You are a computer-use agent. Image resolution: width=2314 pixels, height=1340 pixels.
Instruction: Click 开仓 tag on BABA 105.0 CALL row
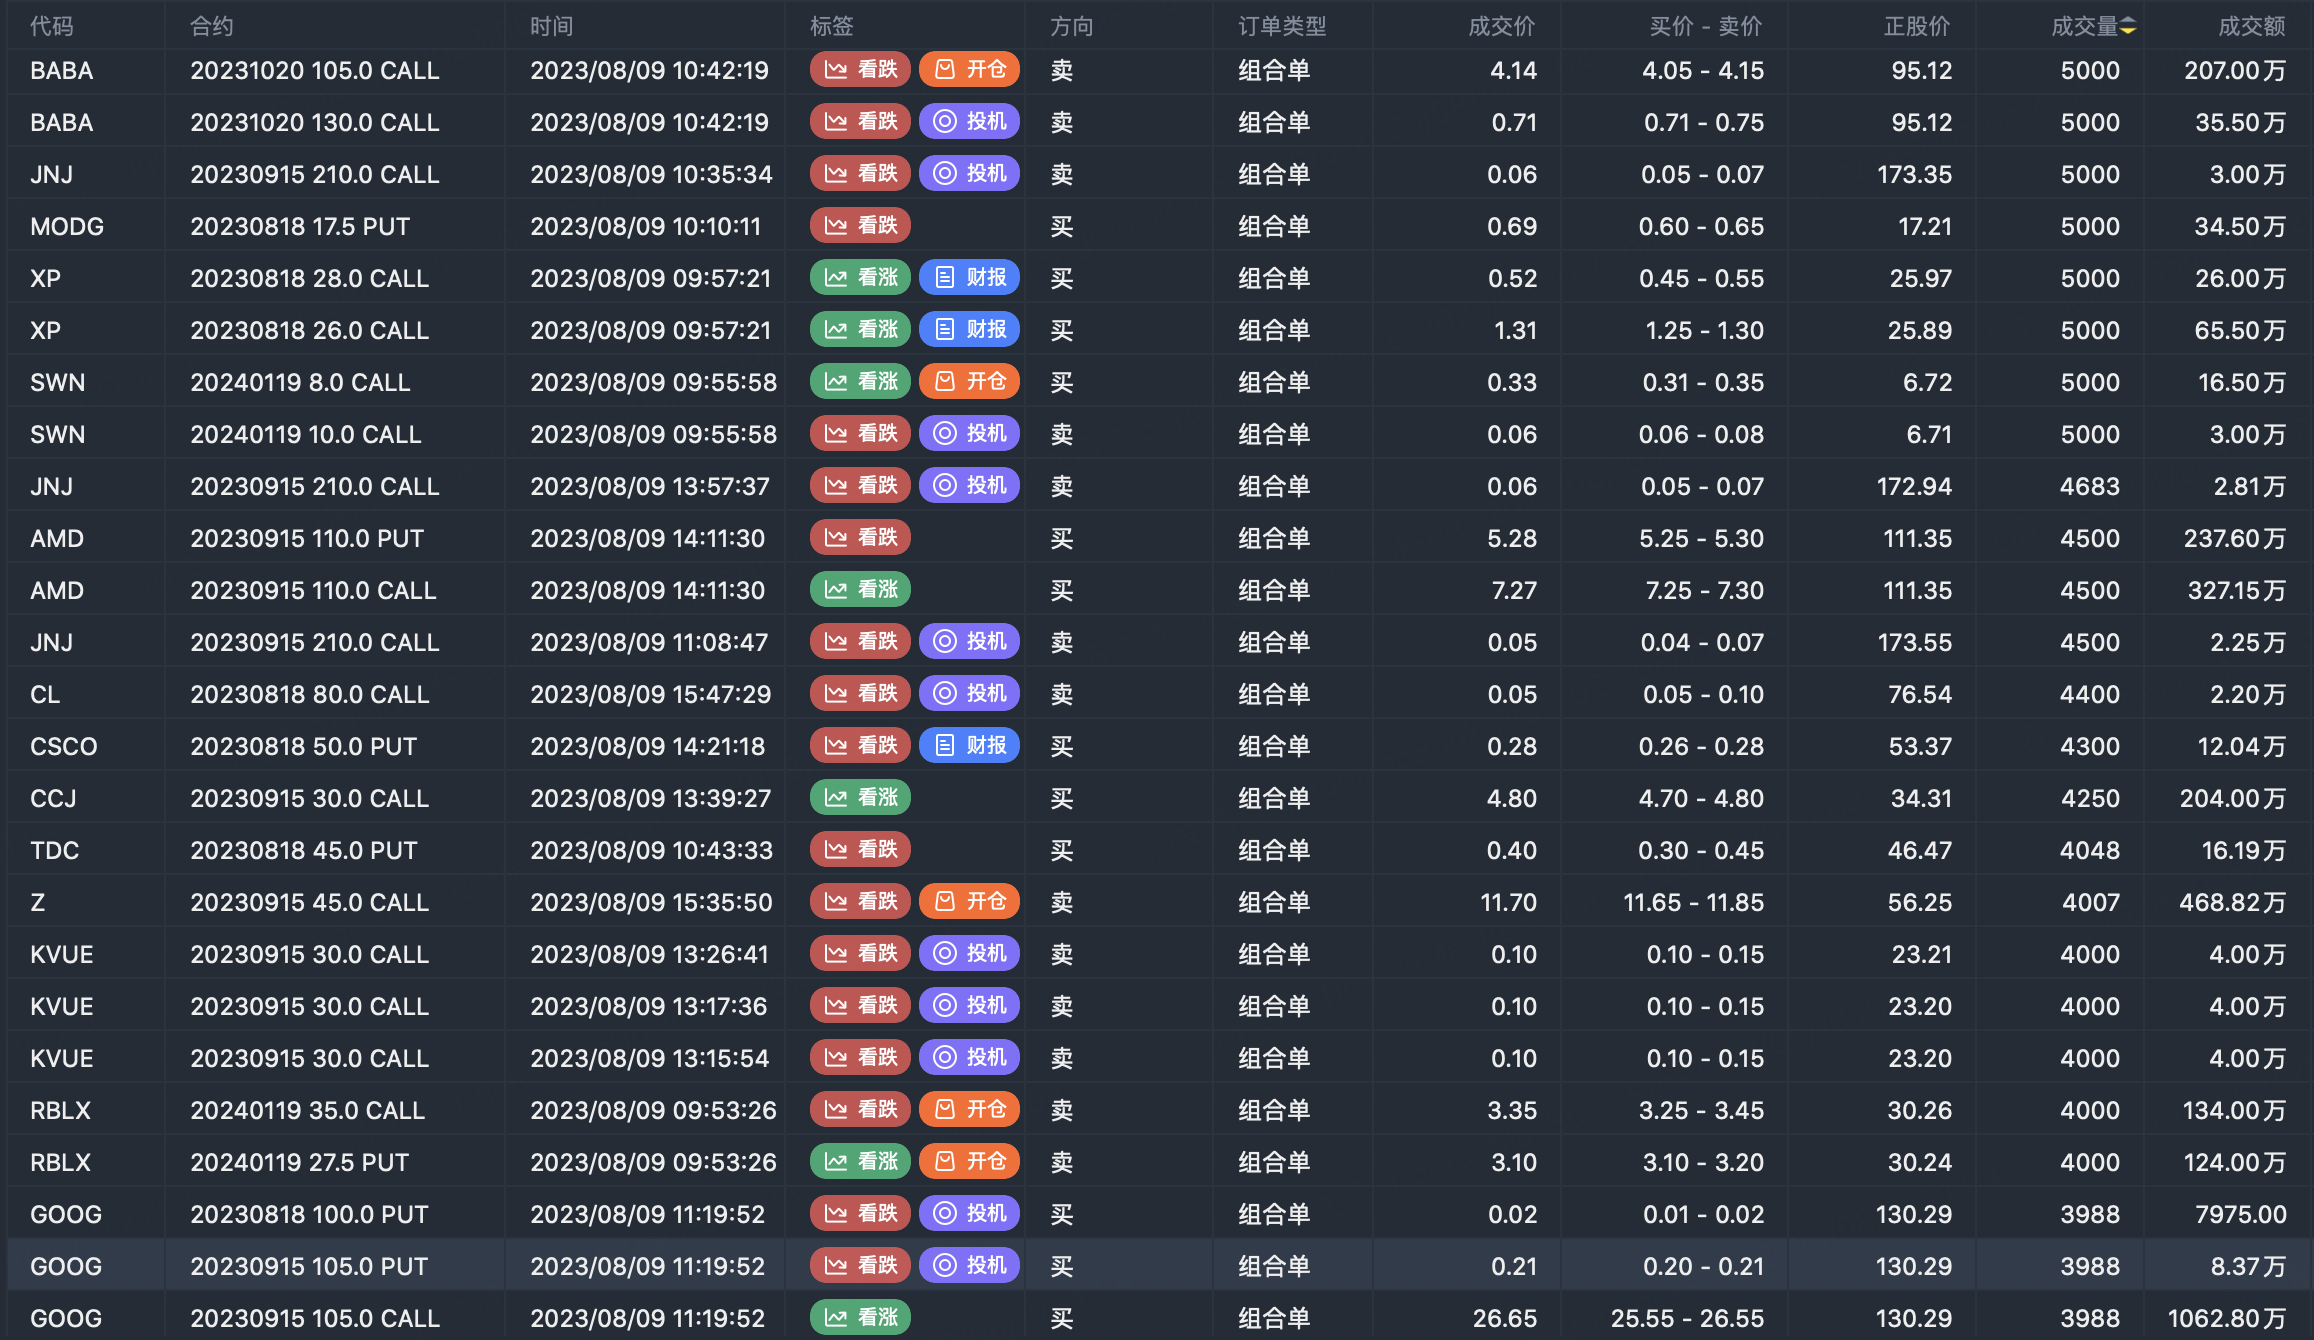click(969, 69)
